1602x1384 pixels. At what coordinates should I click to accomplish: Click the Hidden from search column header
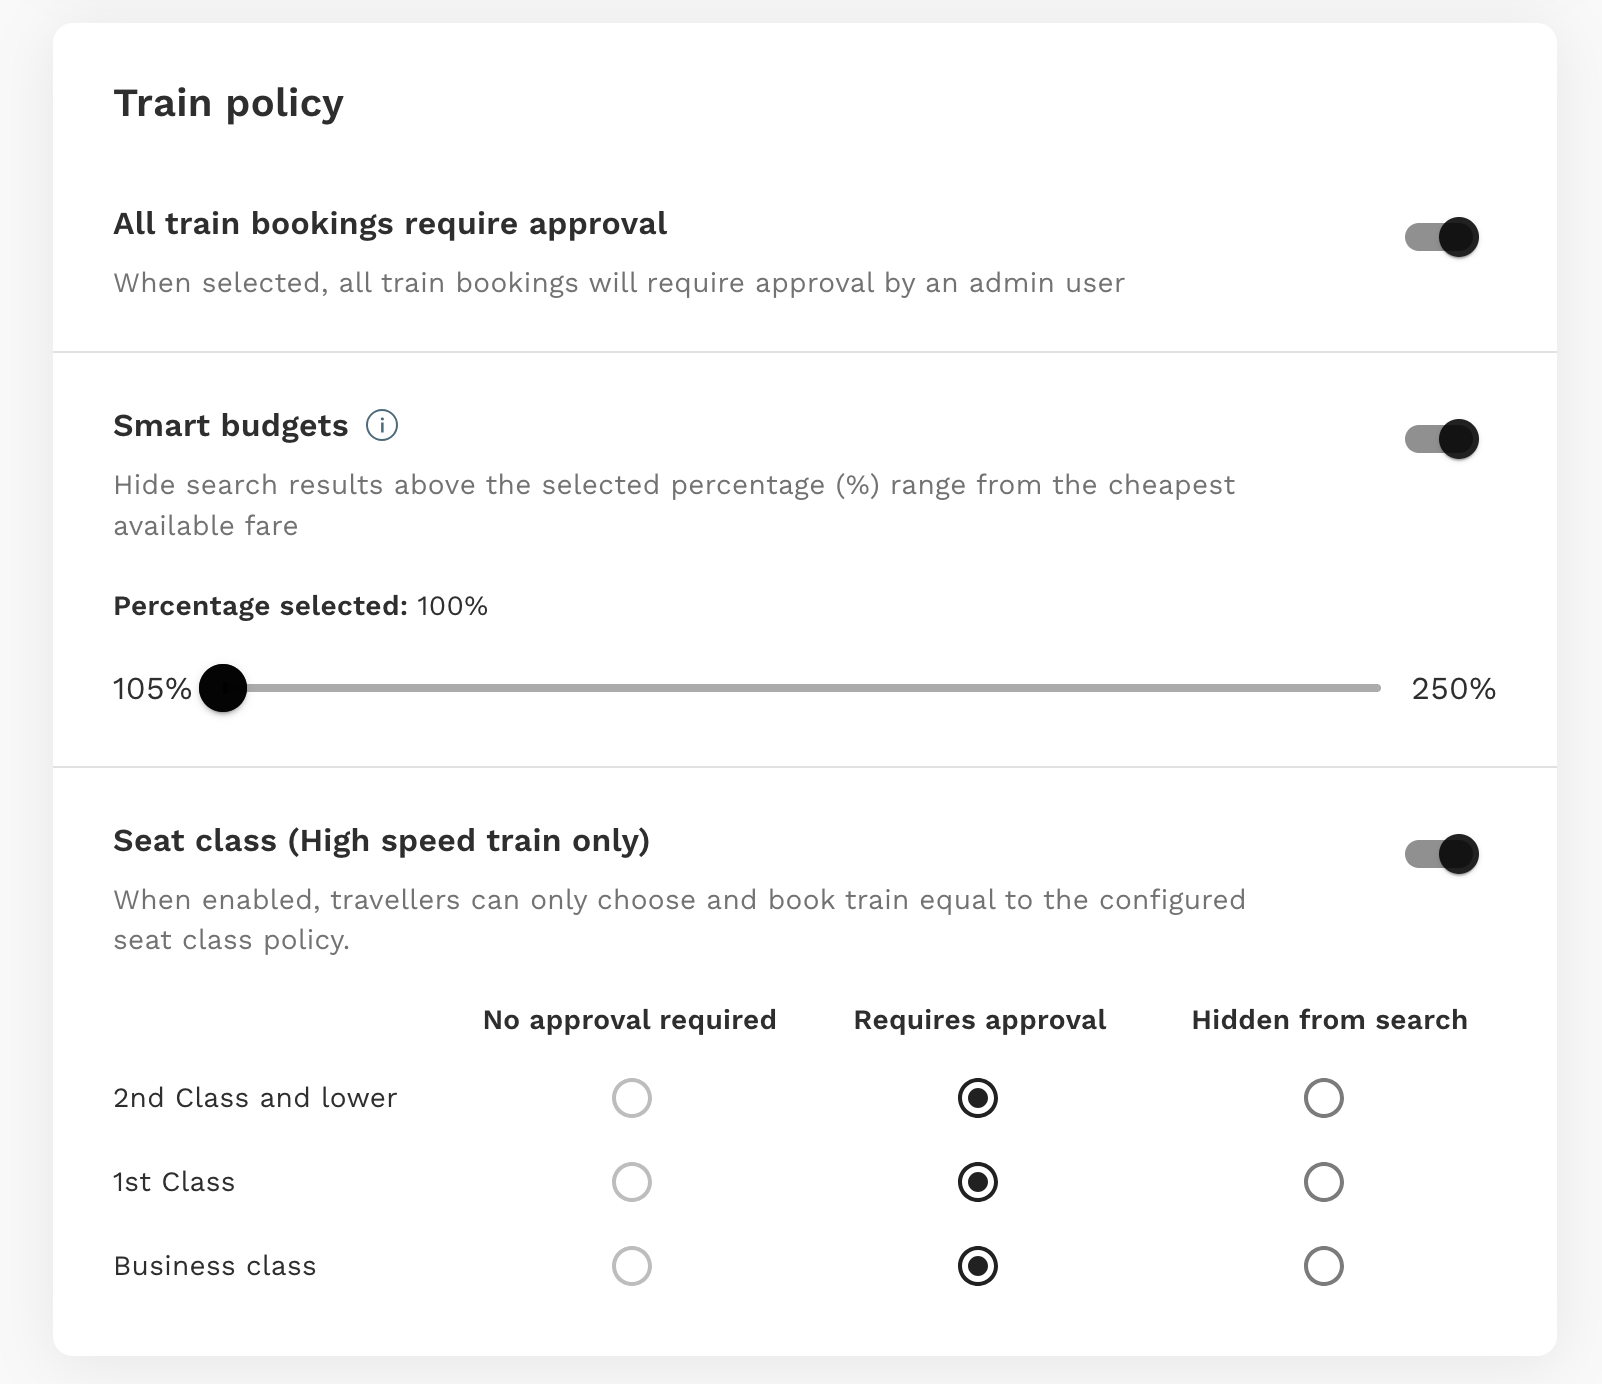1330,1020
